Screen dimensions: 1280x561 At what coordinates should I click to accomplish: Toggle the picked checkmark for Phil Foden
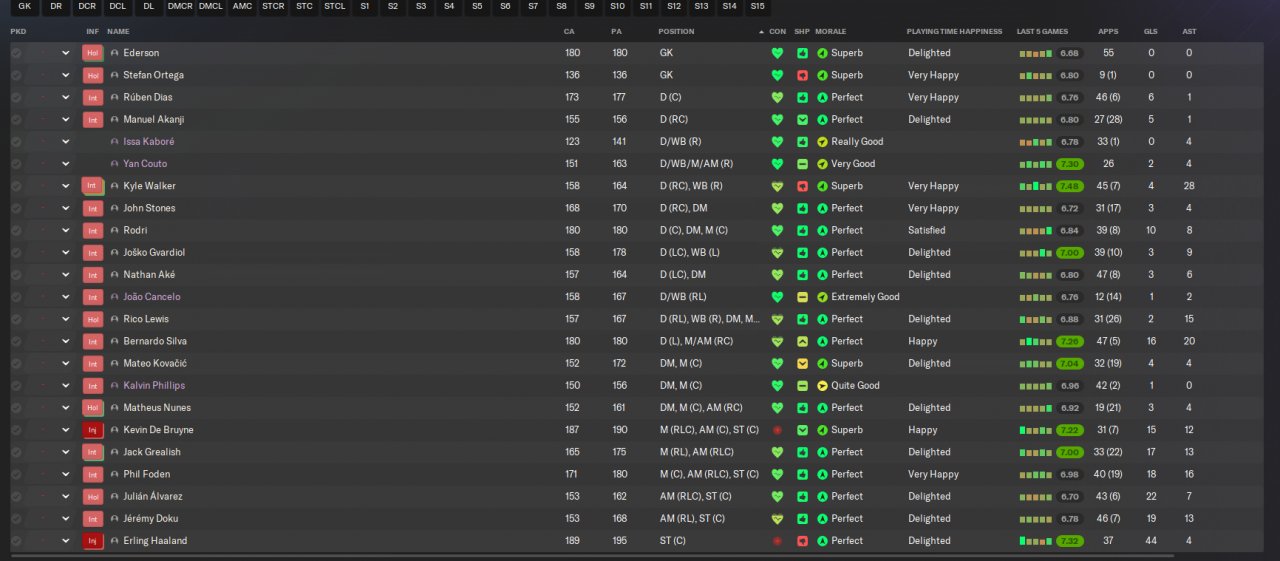click(x=16, y=474)
